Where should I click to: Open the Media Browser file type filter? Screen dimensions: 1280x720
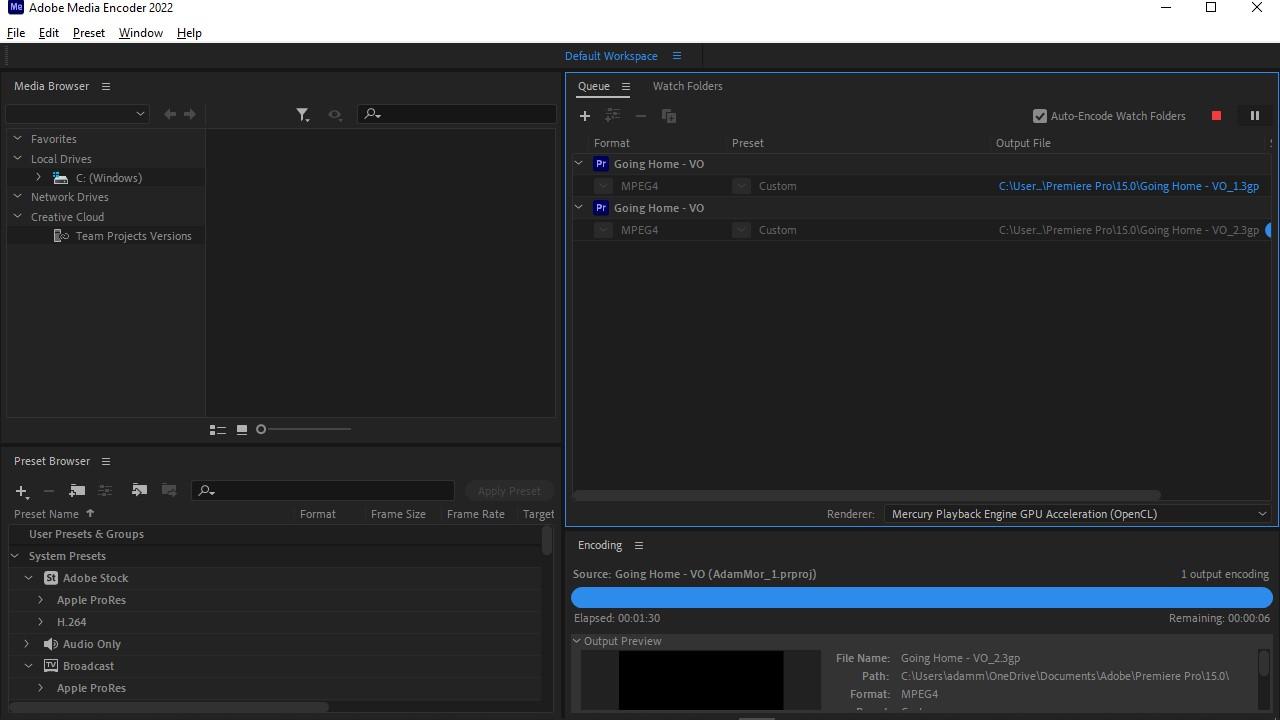pos(303,115)
